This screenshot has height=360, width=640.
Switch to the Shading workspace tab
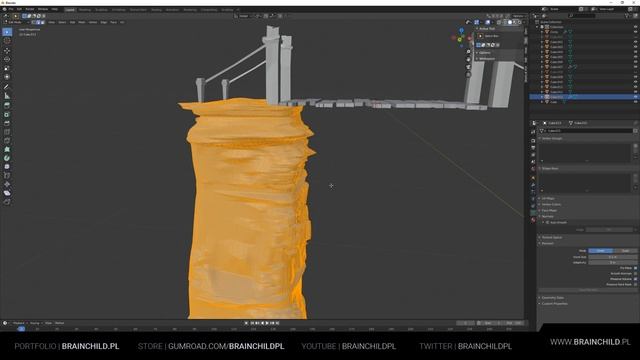(x=156, y=9)
